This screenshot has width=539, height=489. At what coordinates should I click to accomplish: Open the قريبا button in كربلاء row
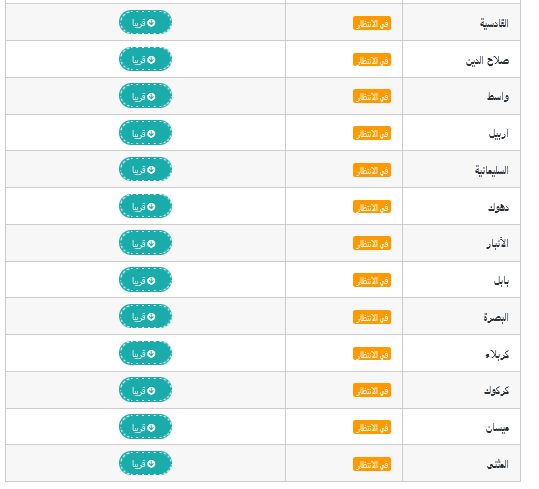(x=145, y=353)
